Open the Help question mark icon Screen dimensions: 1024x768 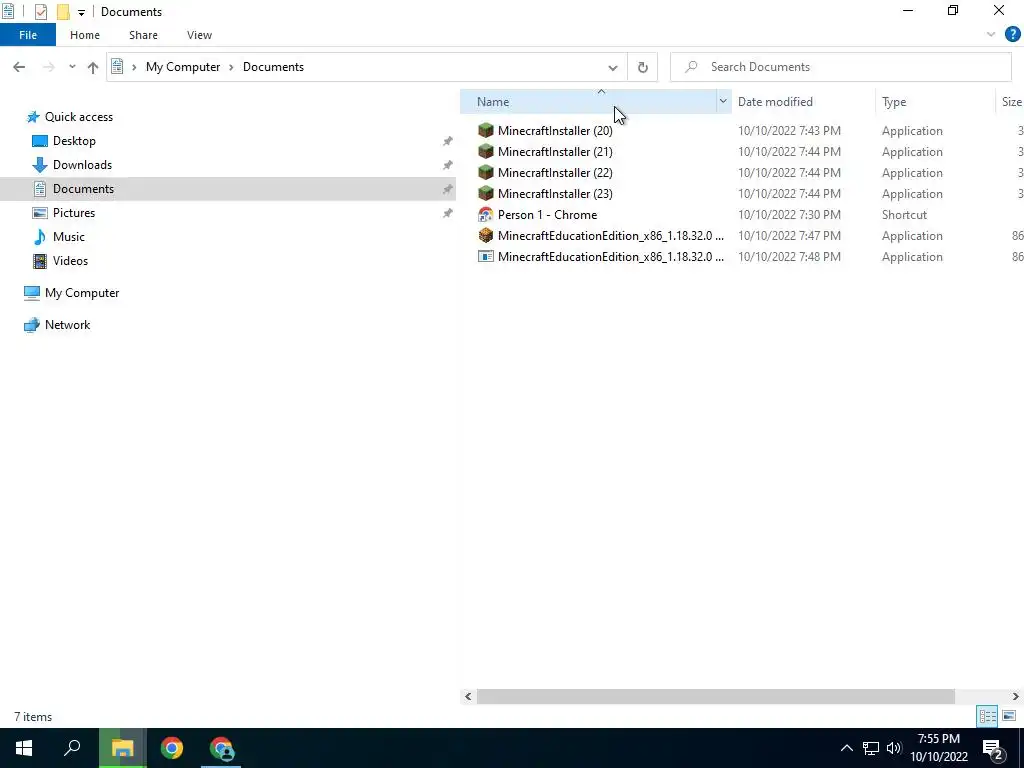(x=1012, y=35)
